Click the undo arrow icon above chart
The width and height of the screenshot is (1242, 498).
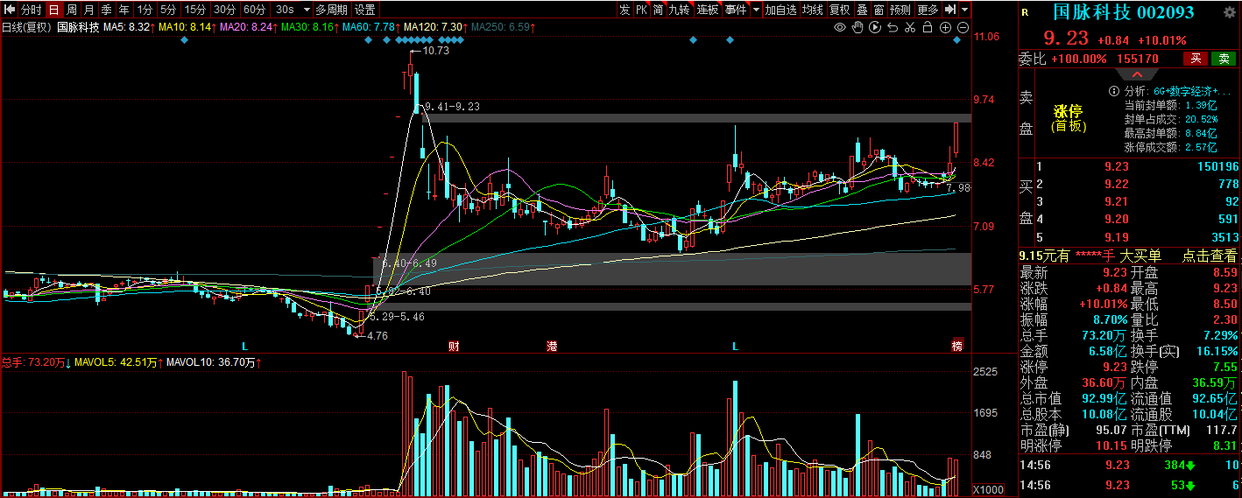(892, 27)
